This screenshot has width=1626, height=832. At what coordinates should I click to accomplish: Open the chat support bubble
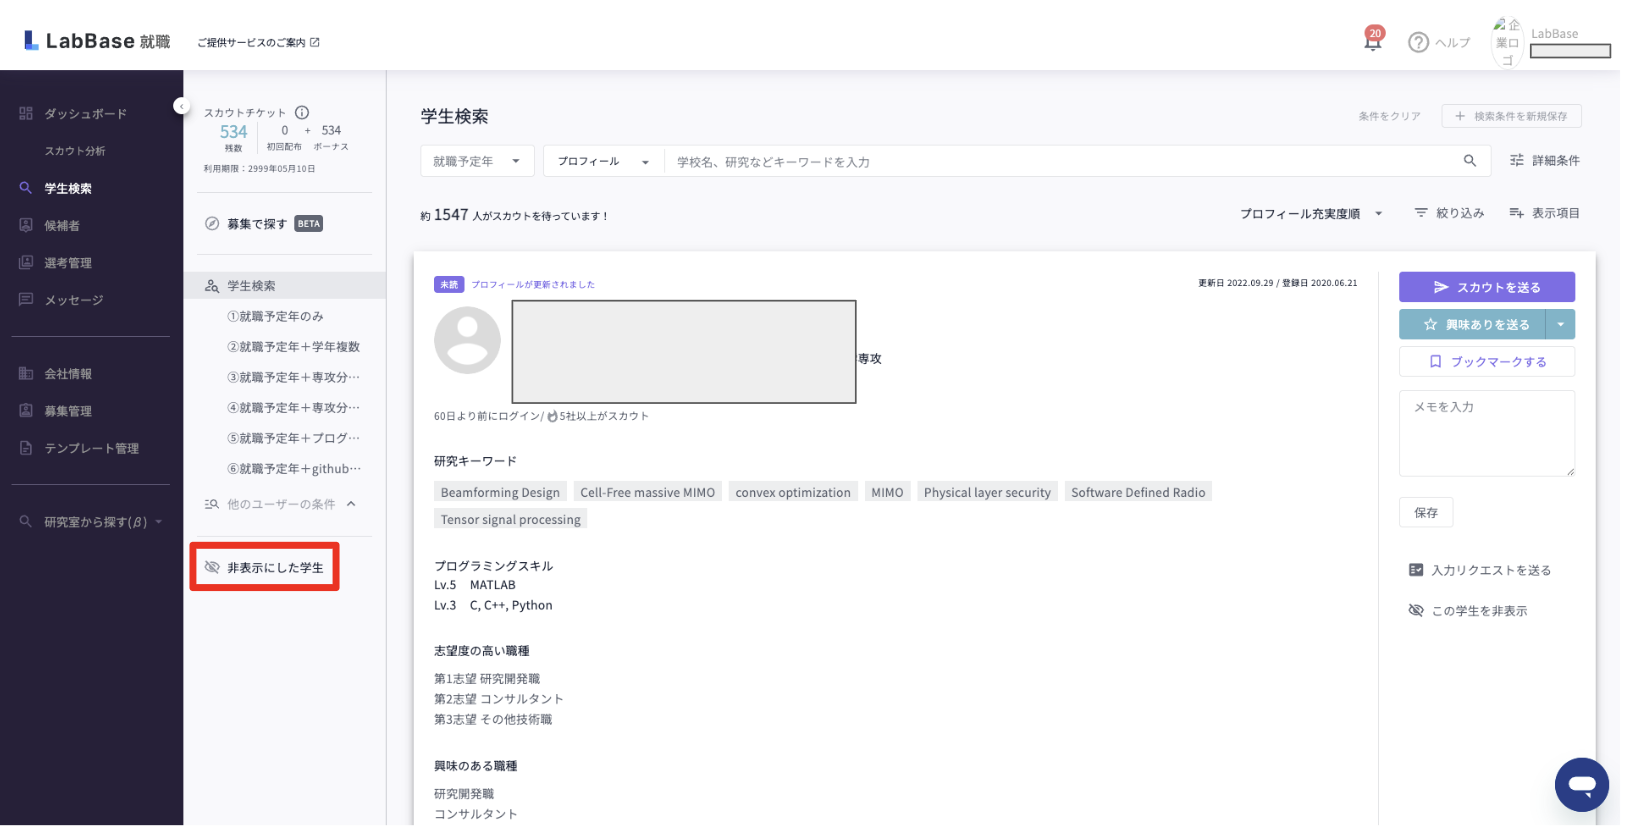point(1582,785)
